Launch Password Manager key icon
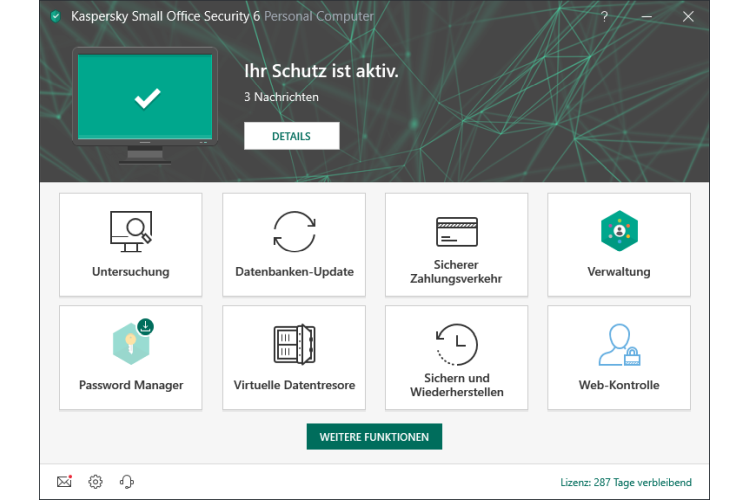This screenshot has width=750, height=500. 131,343
